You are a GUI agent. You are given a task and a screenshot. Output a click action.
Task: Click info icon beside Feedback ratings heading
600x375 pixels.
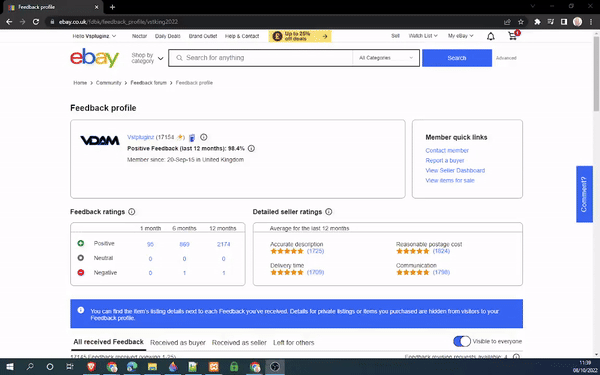pos(132,212)
